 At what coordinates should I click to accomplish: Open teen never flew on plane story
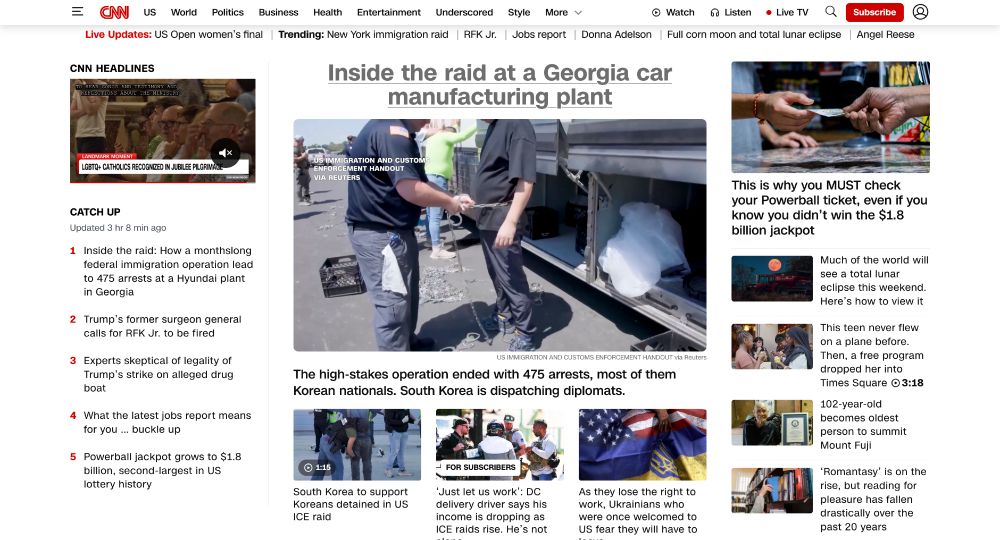pyautogui.click(x=872, y=355)
